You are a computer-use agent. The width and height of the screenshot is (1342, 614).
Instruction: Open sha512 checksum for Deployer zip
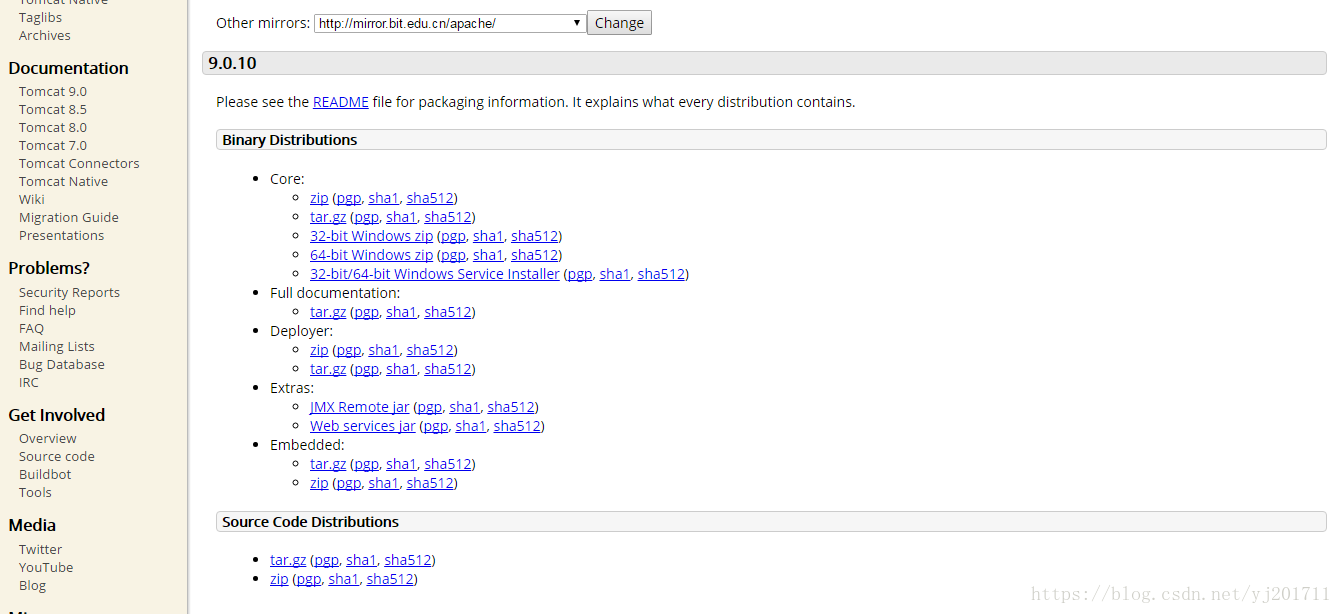click(x=430, y=350)
